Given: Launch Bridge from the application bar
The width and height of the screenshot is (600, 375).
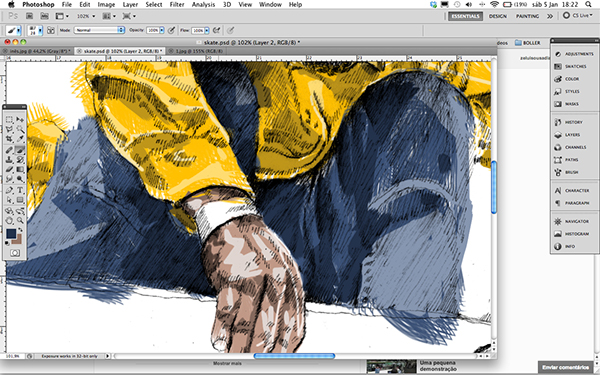Looking at the screenshot, I should [x=29, y=16].
